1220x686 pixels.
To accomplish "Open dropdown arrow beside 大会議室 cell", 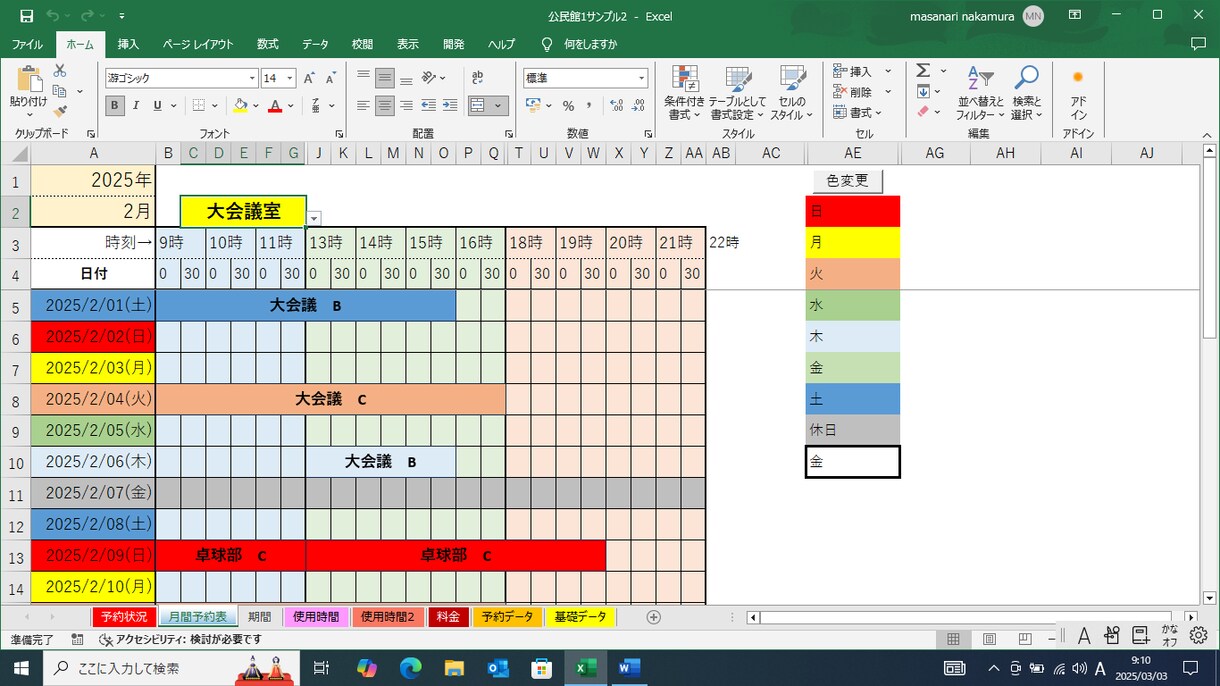I will click(314, 218).
